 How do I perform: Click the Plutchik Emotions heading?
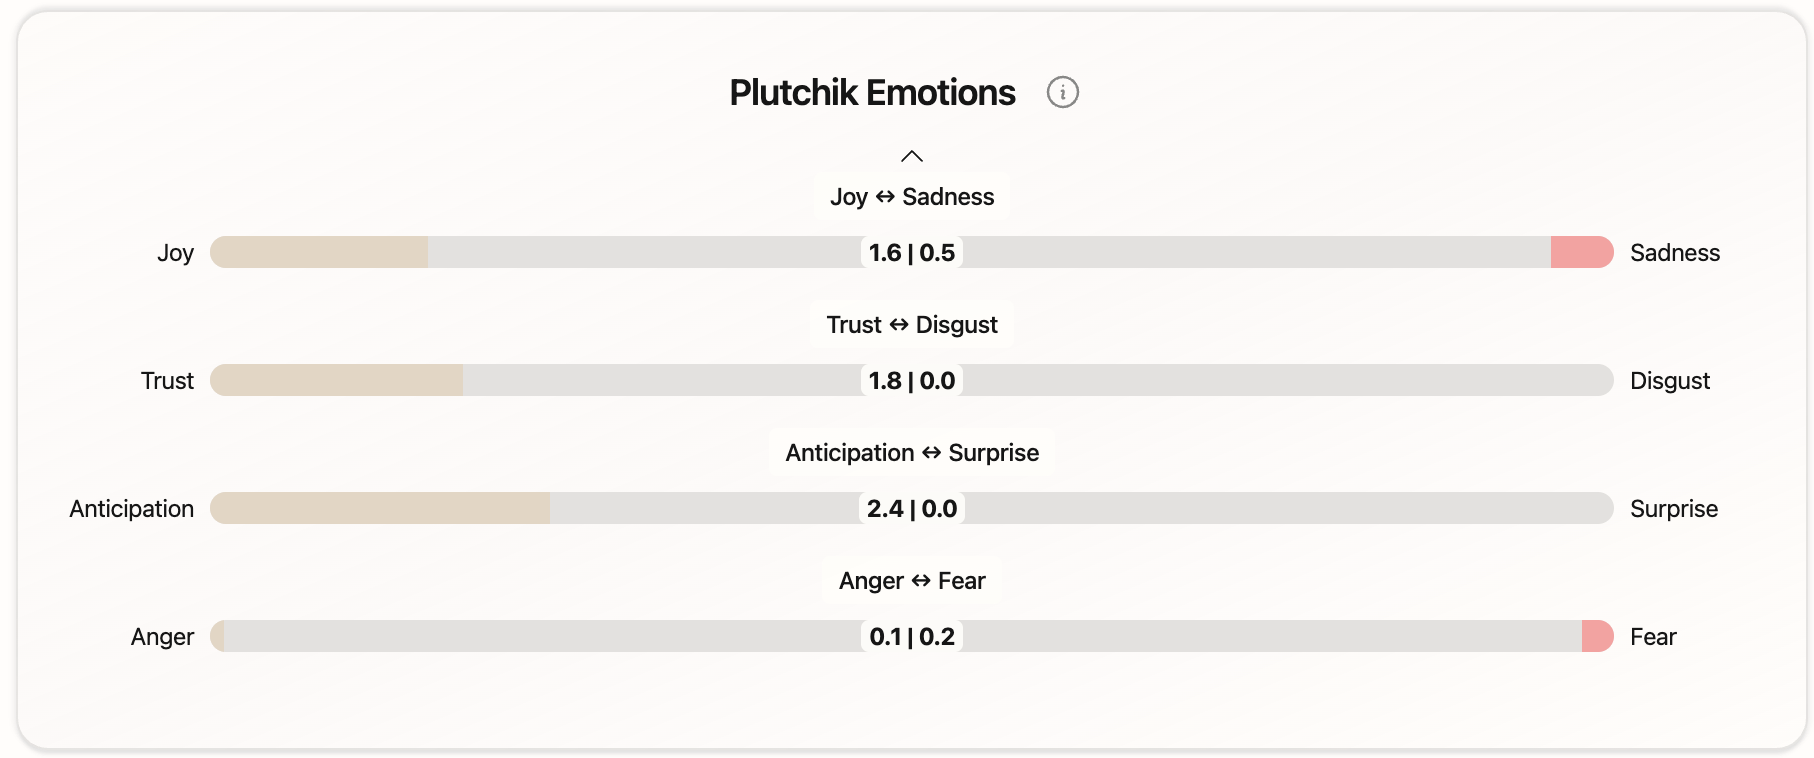[x=872, y=93]
